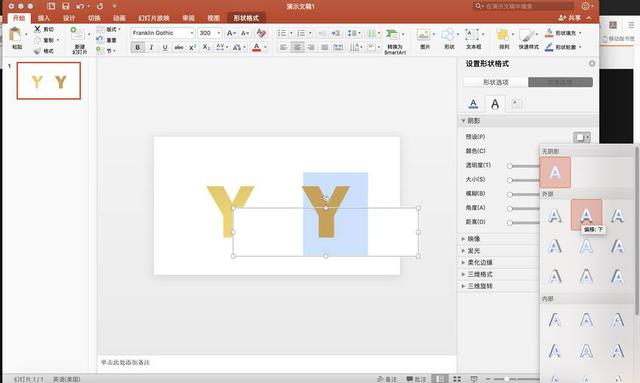The width and height of the screenshot is (640, 383).
Task: Click the Shapes icon in ribbon
Action: coord(448,35)
